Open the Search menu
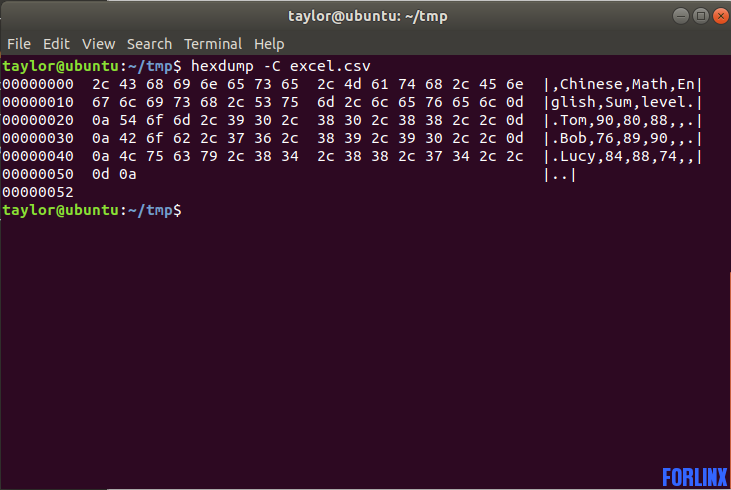The width and height of the screenshot is (731, 490). [x=149, y=44]
